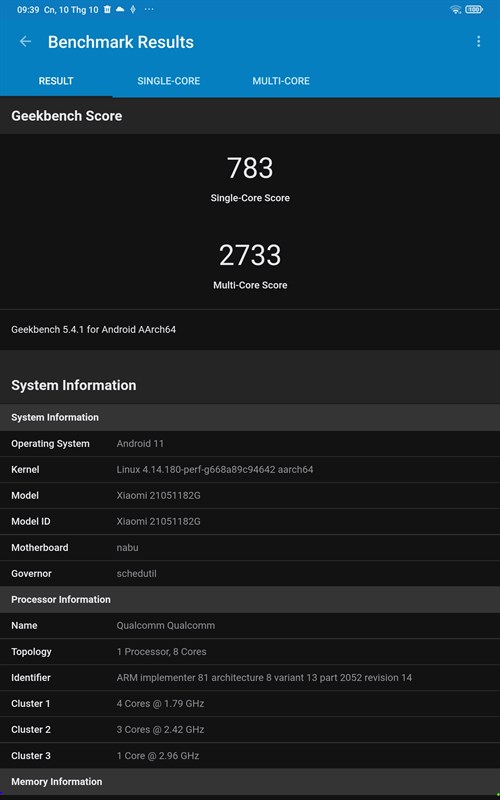The width and height of the screenshot is (500, 800).
Task: Tap the Wi-Fi status icon
Action: pos(455,9)
